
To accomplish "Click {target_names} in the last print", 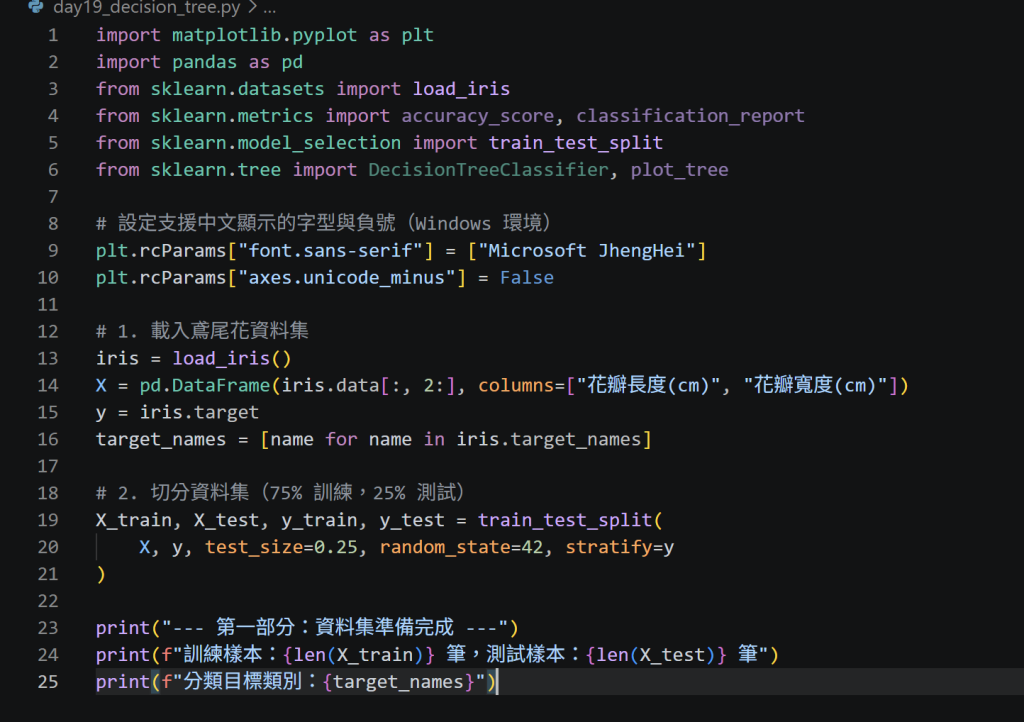I will pyautogui.click(x=398, y=682).
